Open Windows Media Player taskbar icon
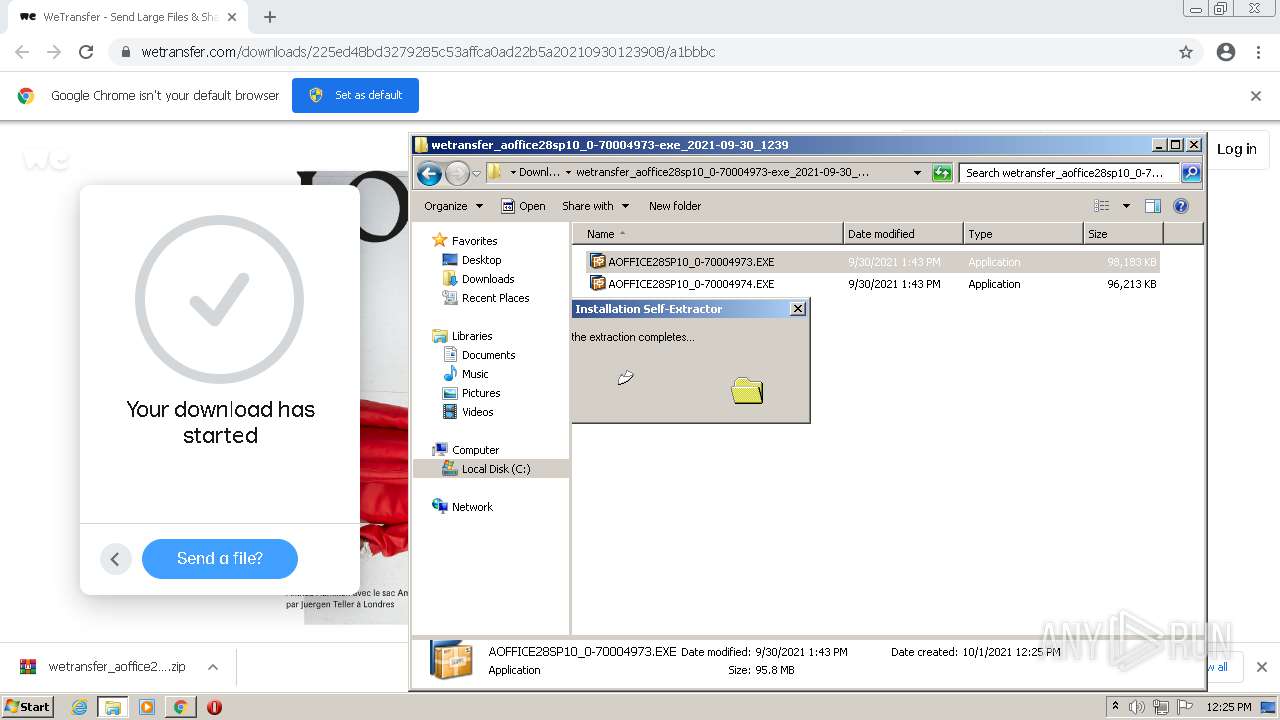The image size is (1280, 720). (x=146, y=707)
